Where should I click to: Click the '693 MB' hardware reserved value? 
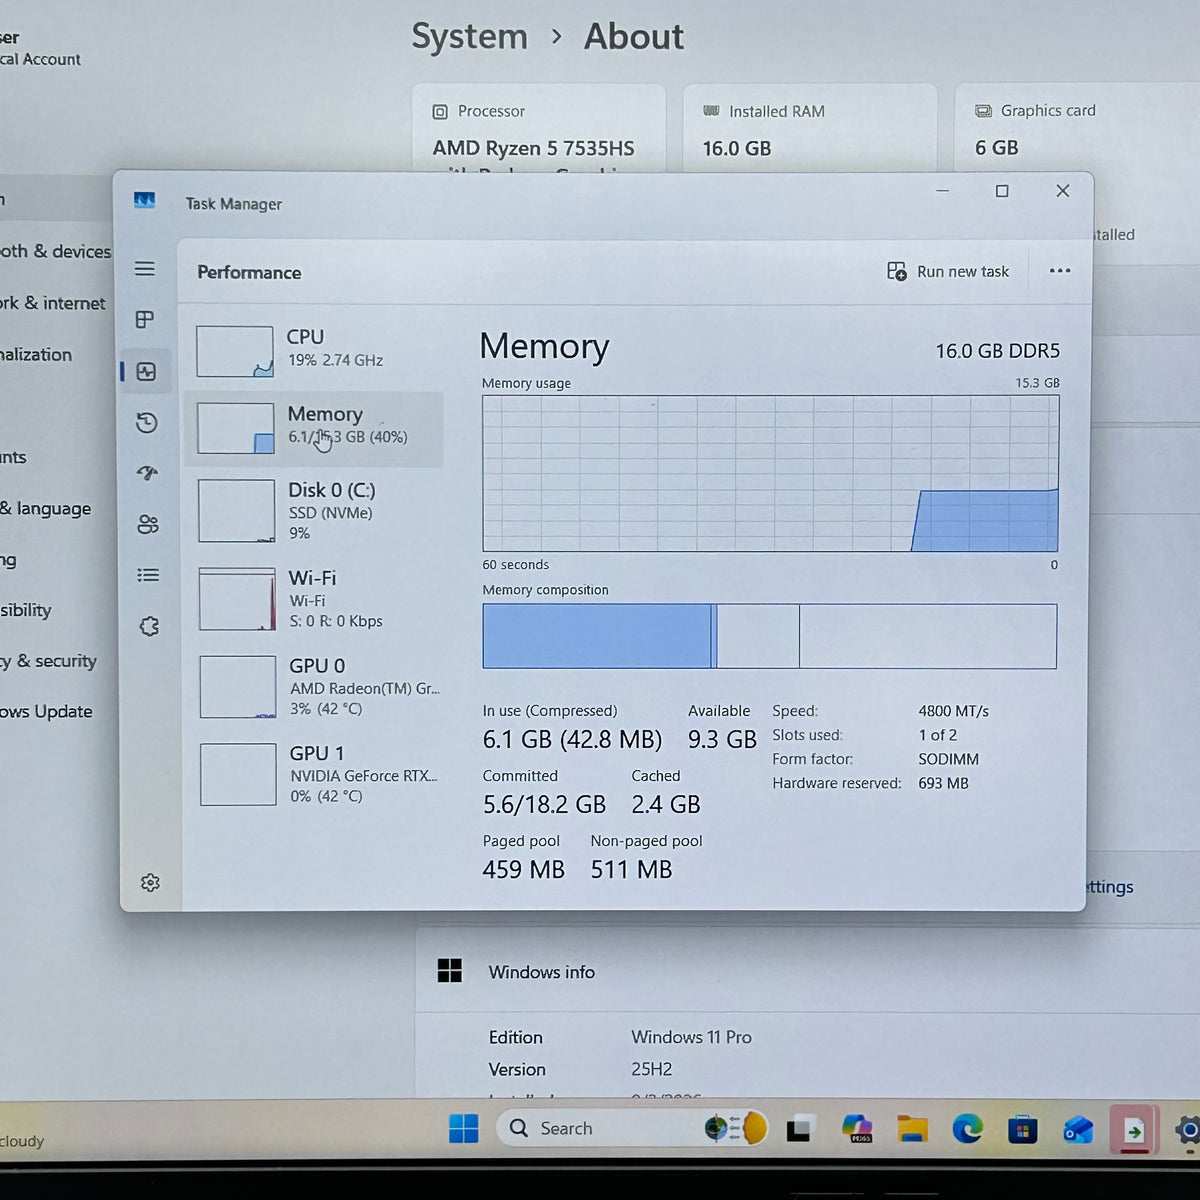point(943,783)
